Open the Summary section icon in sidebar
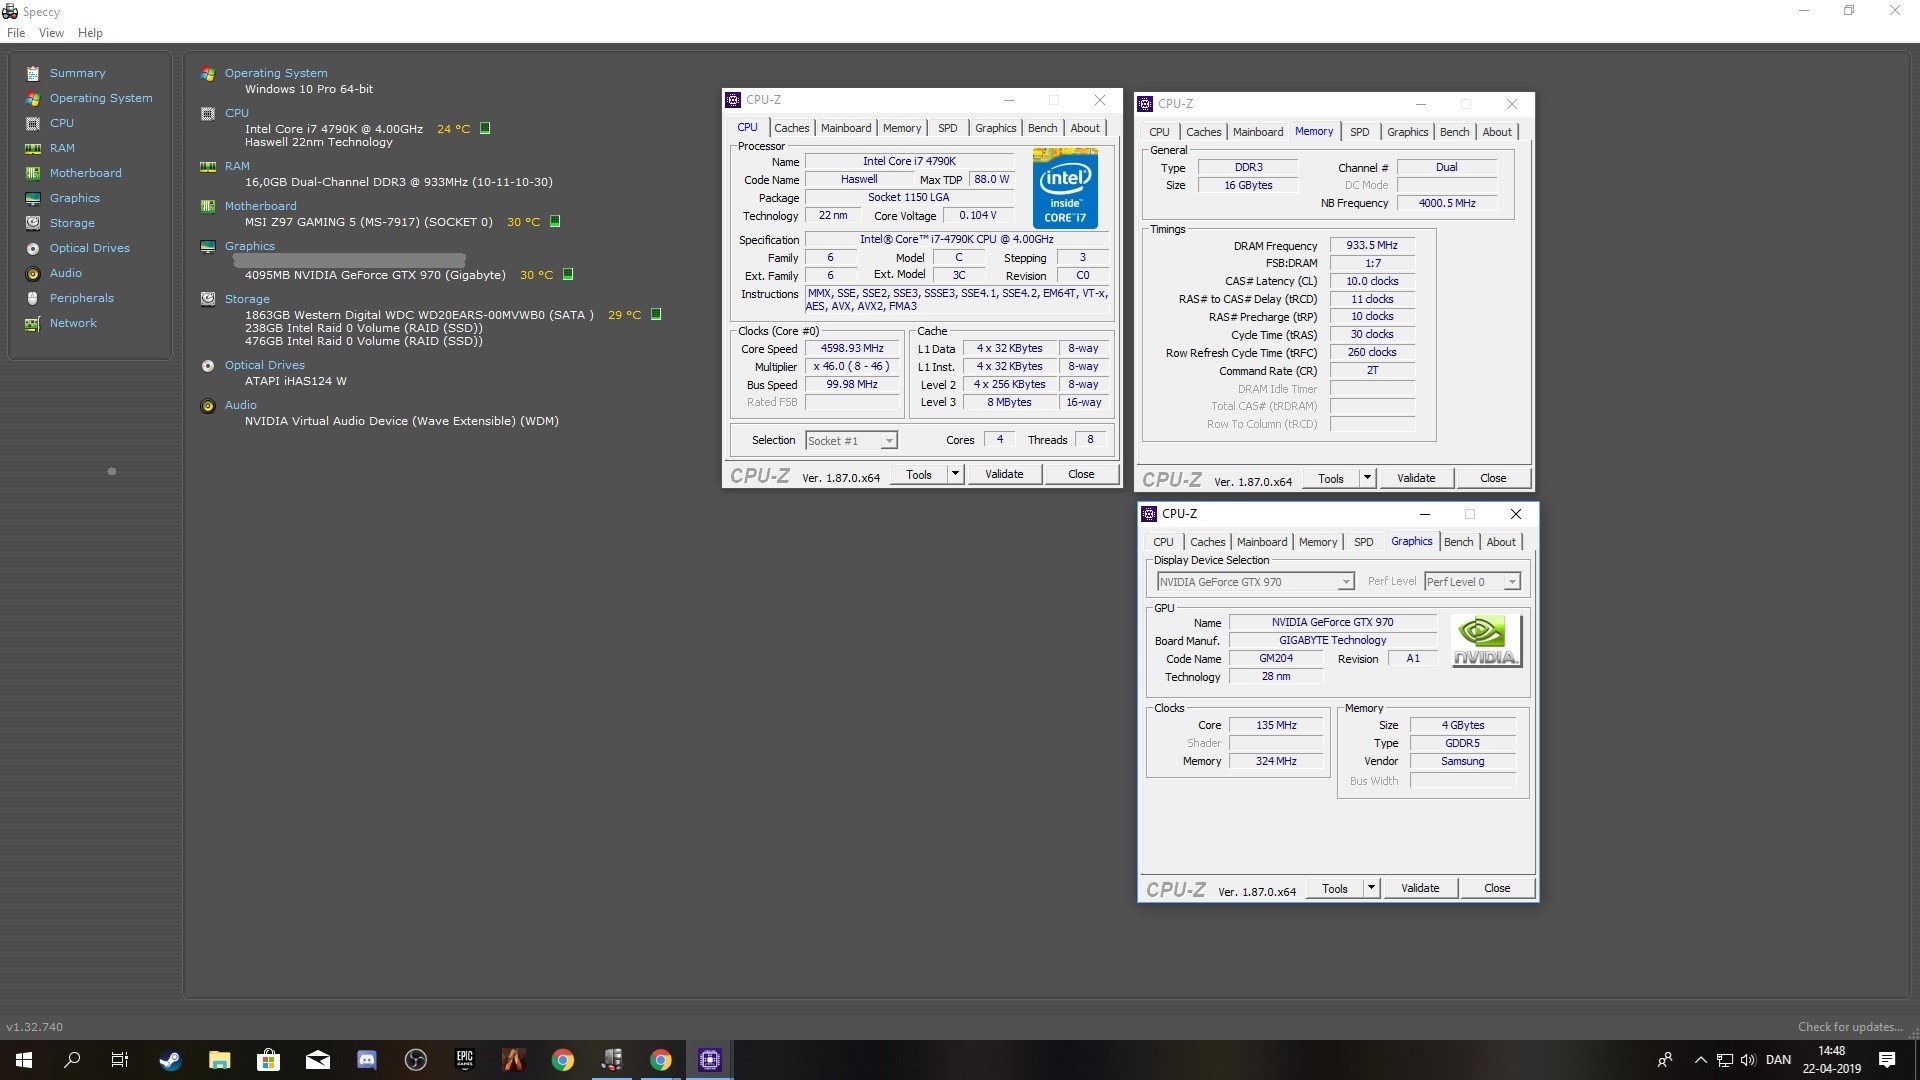 pyautogui.click(x=33, y=73)
